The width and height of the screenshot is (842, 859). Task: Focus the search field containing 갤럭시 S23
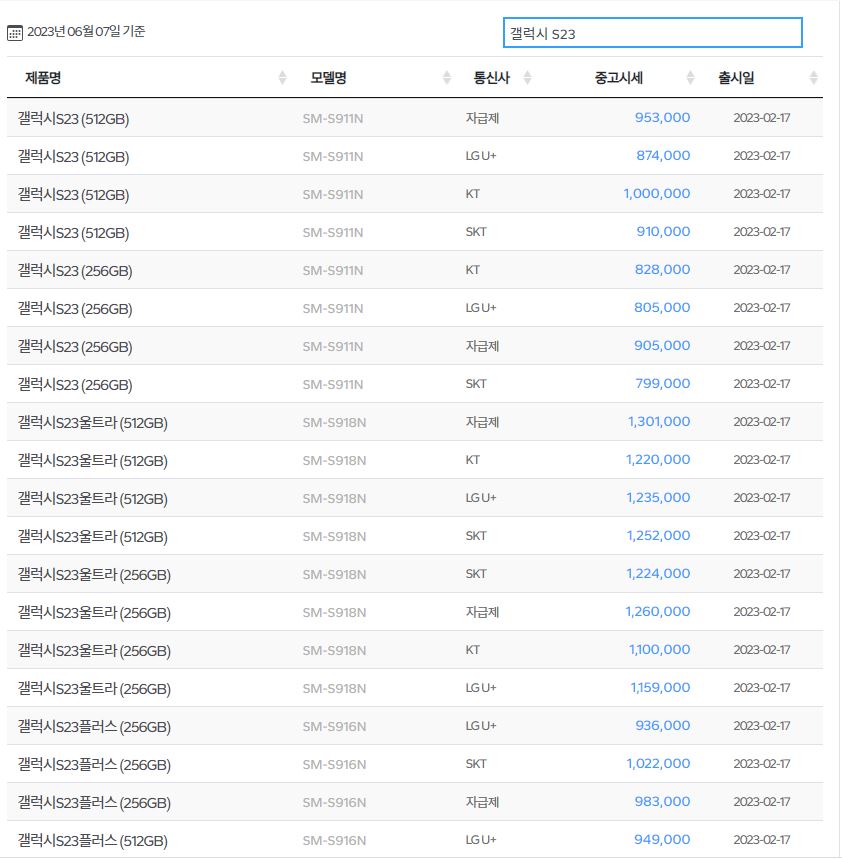click(652, 33)
